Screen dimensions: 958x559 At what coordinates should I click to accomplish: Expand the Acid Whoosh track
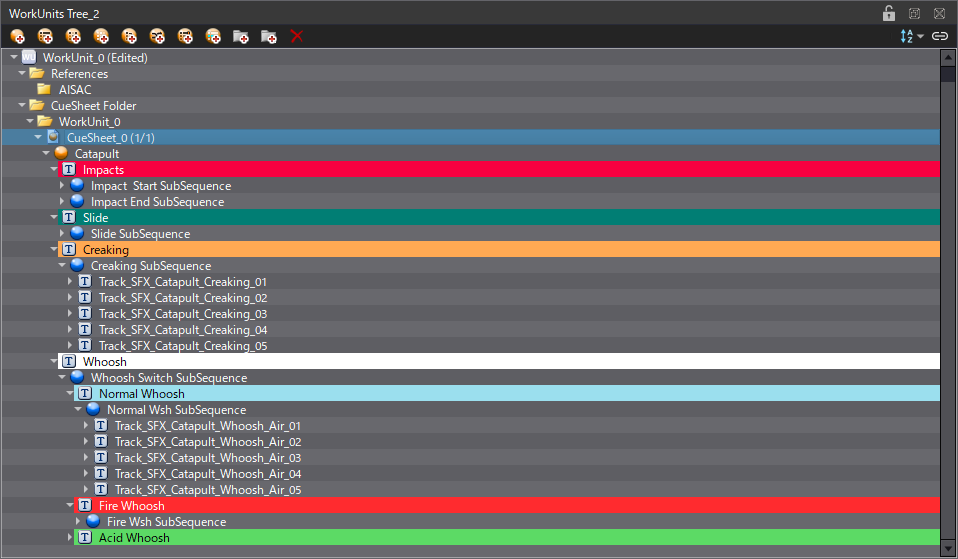pyautogui.click(x=70, y=537)
